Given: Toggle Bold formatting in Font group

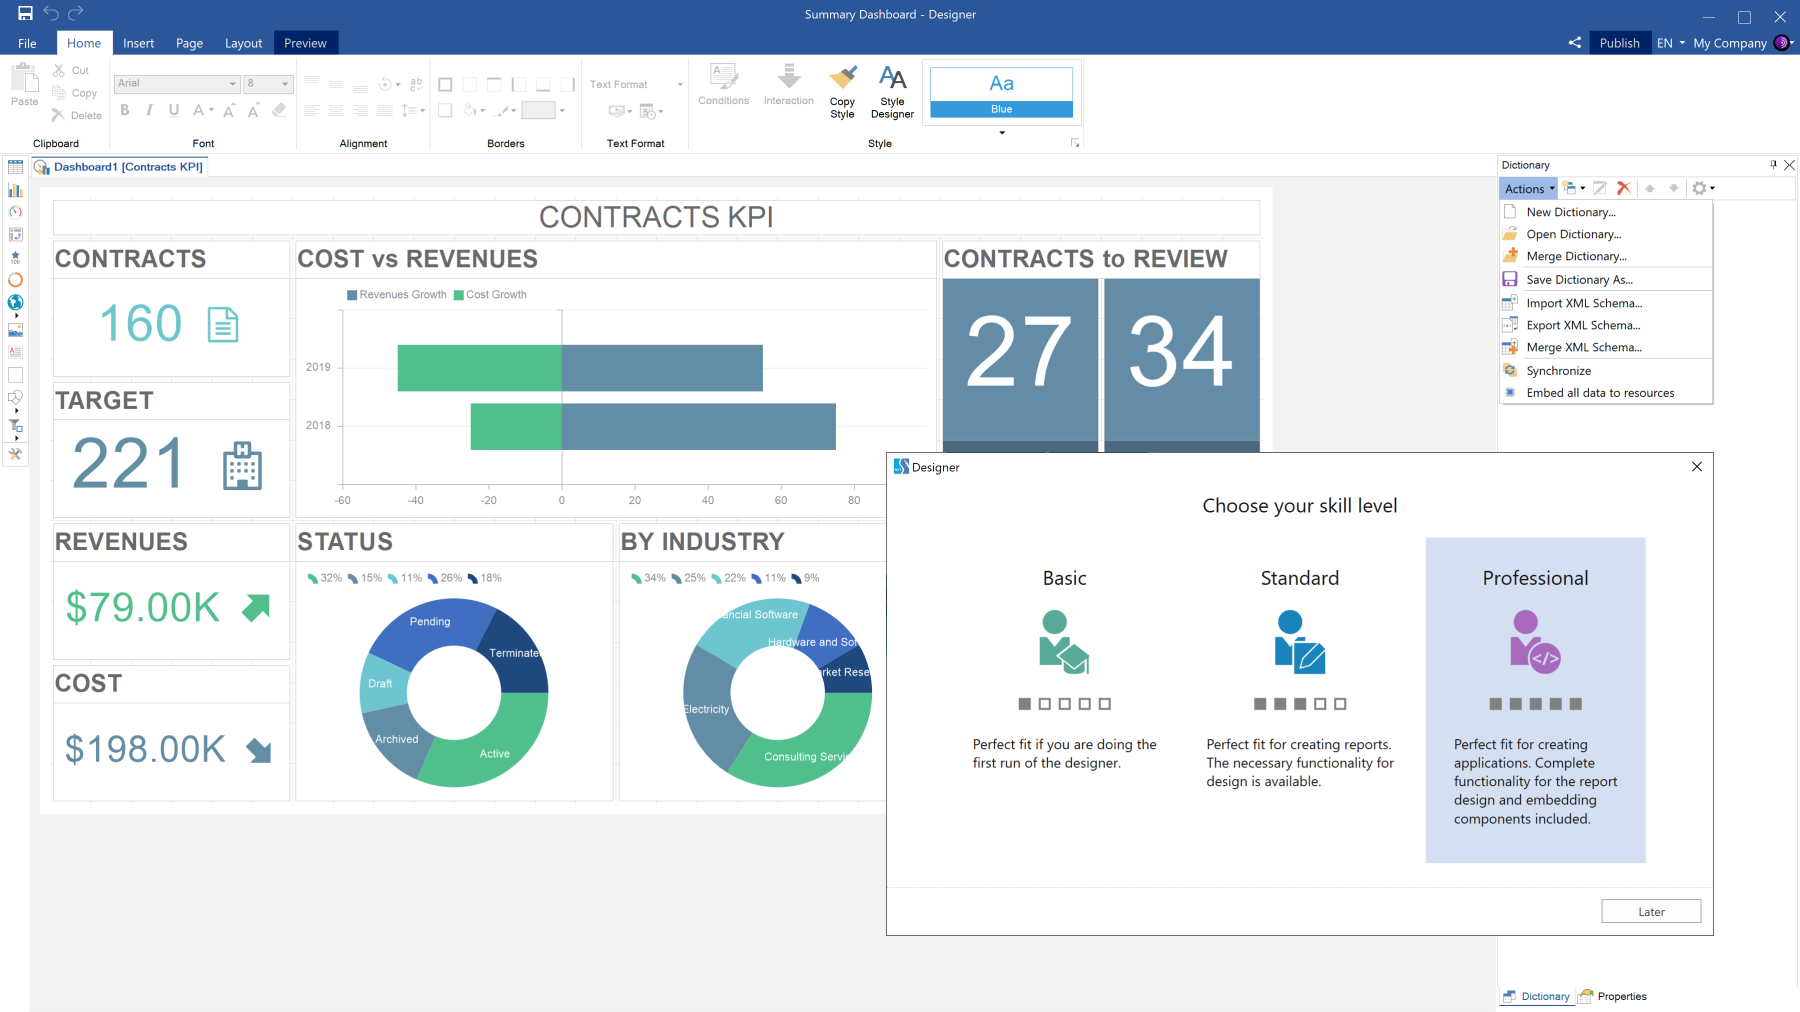Looking at the screenshot, I should click(125, 111).
